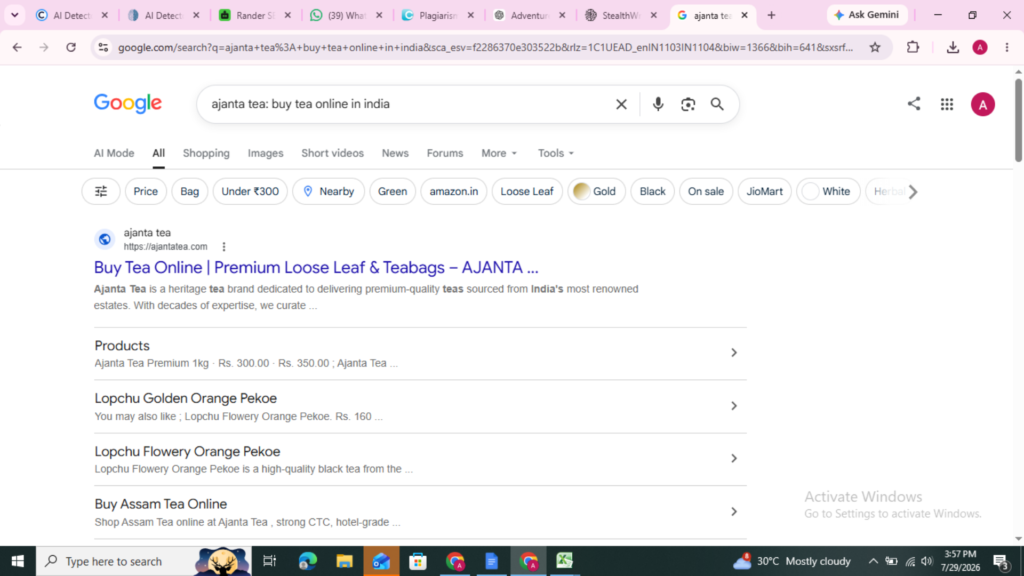Launch Microsoft Edge from taskbar
The height and width of the screenshot is (576, 1024).
pyautogui.click(x=308, y=561)
